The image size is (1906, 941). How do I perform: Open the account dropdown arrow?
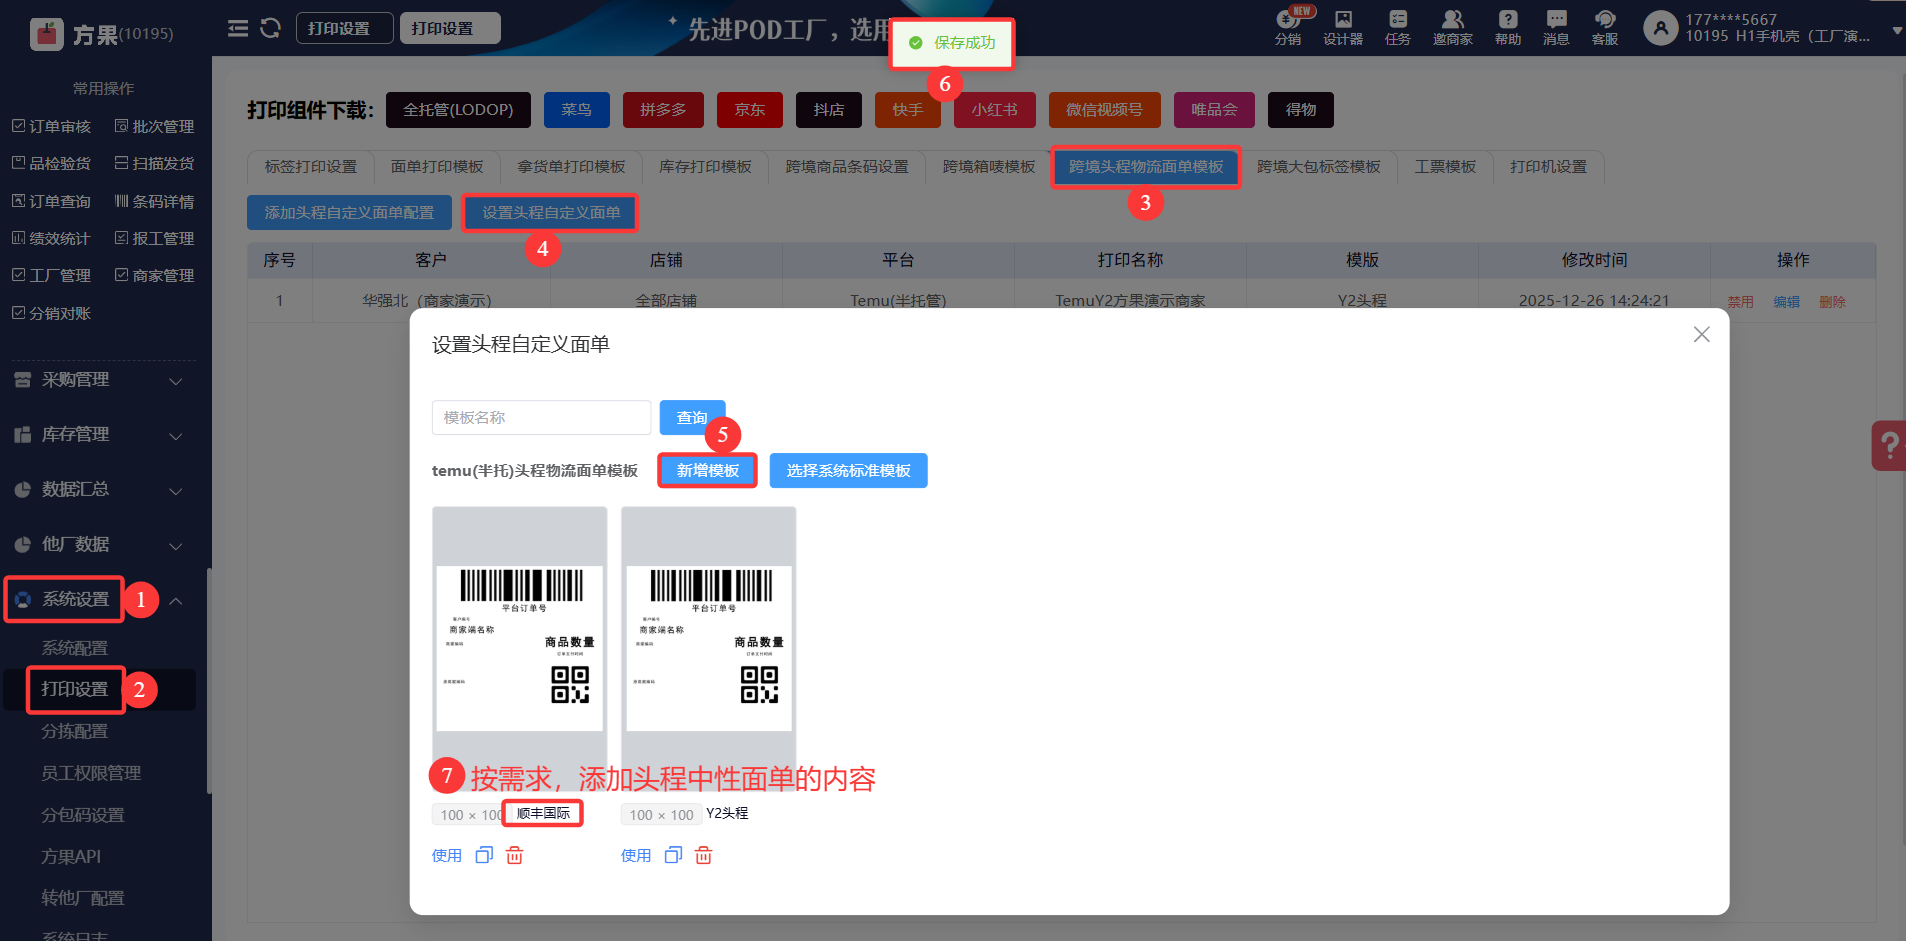tap(1896, 31)
